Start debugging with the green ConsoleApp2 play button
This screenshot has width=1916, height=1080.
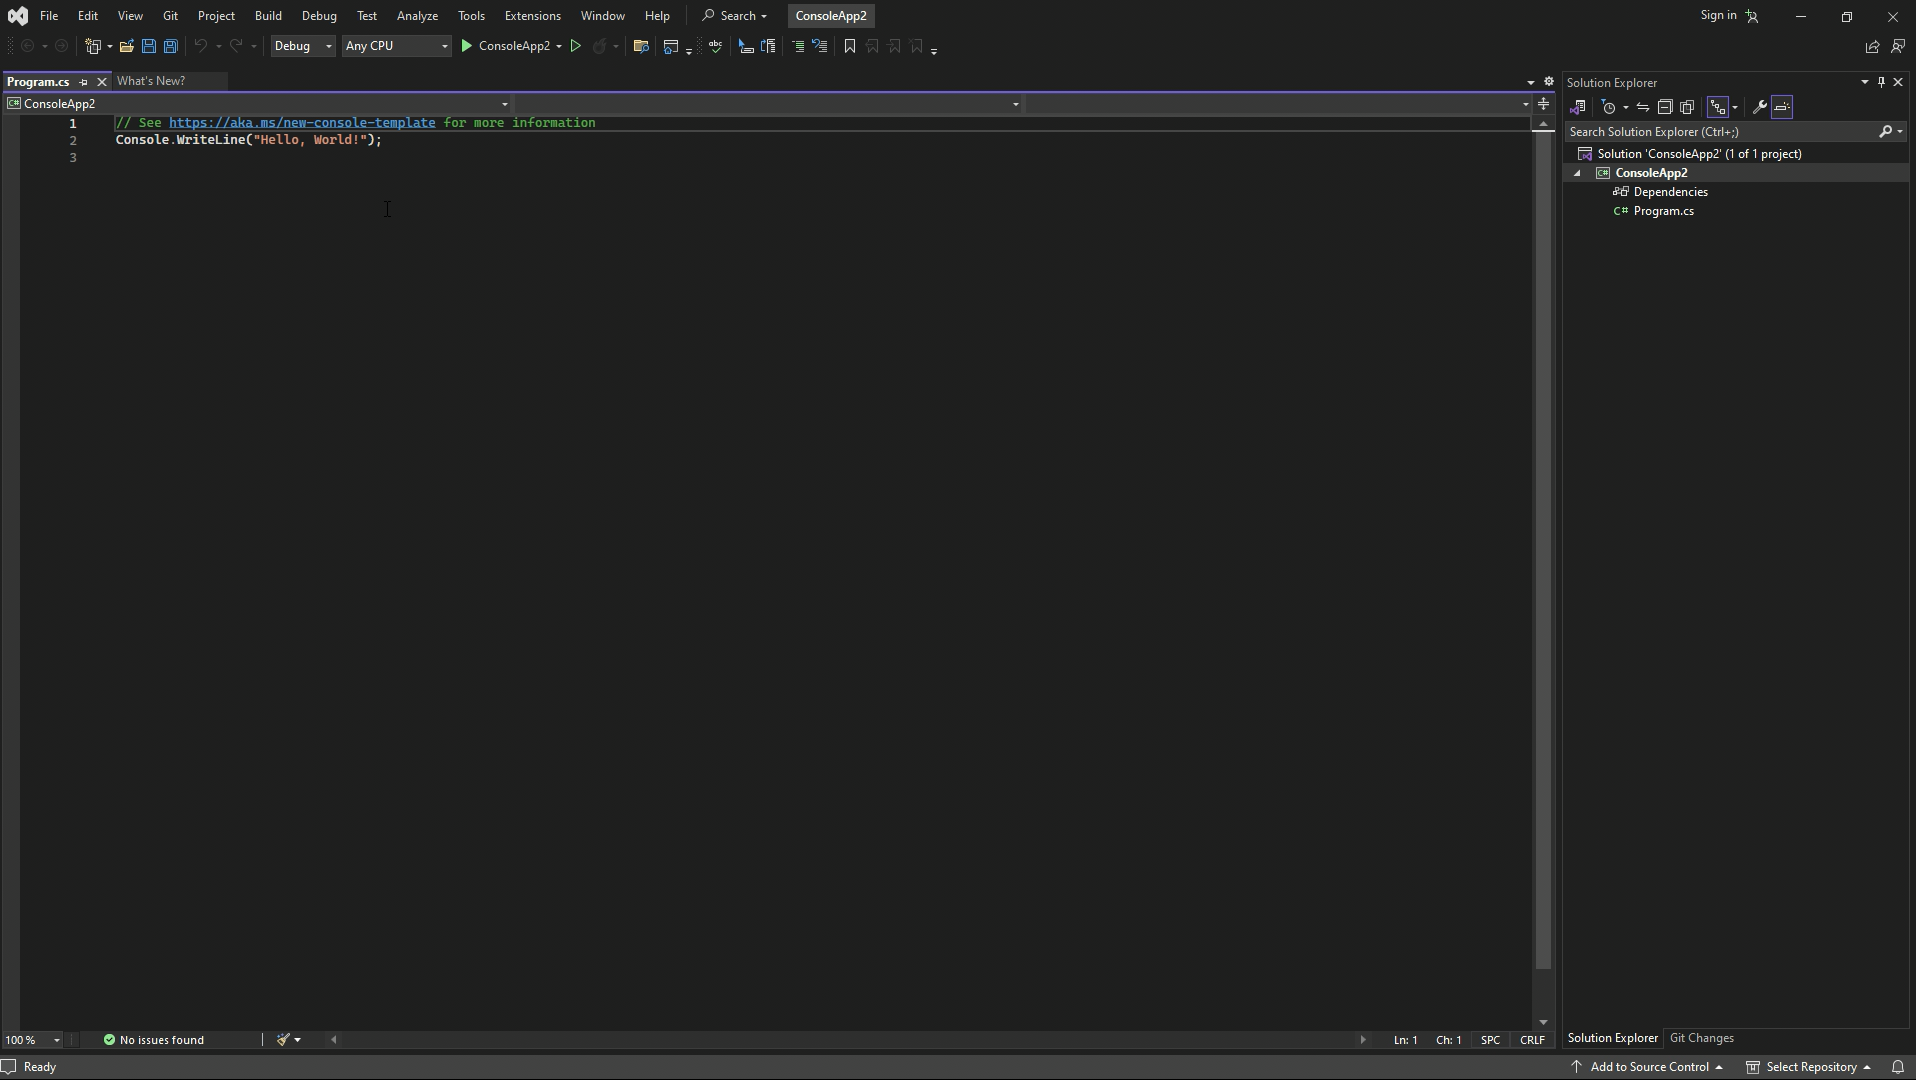505,46
